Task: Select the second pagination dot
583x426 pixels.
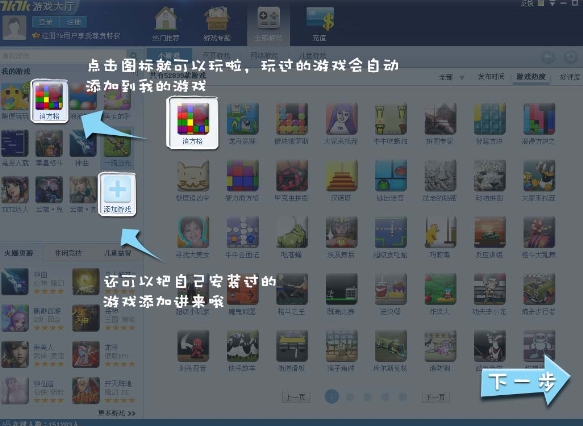Action: (x=350, y=397)
